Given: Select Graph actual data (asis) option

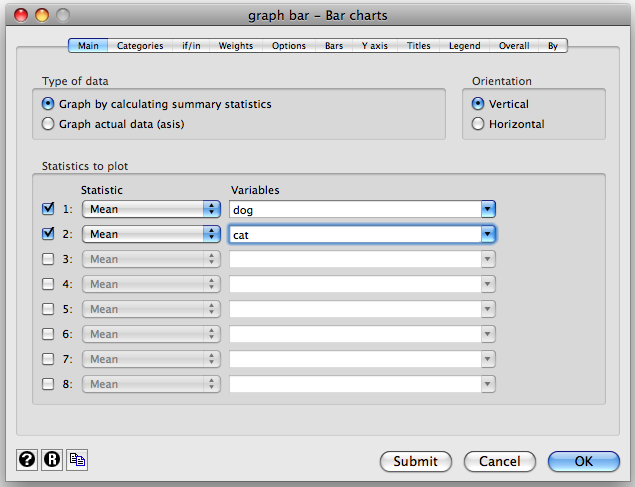Looking at the screenshot, I should coord(48,124).
